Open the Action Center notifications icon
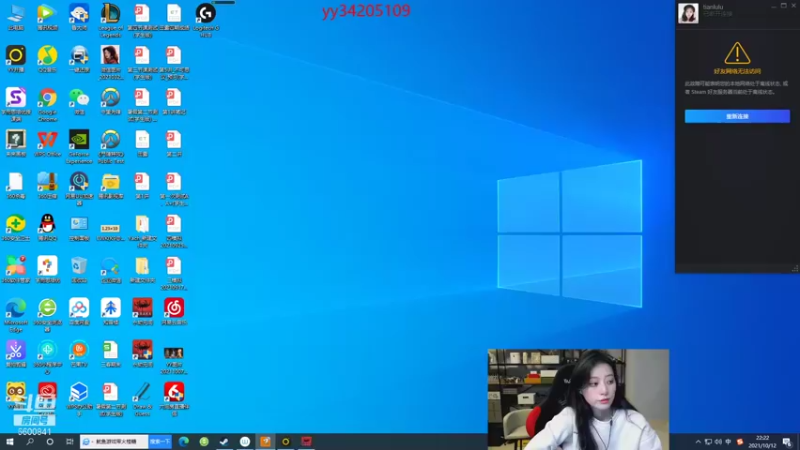800x450 pixels. tap(787, 442)
